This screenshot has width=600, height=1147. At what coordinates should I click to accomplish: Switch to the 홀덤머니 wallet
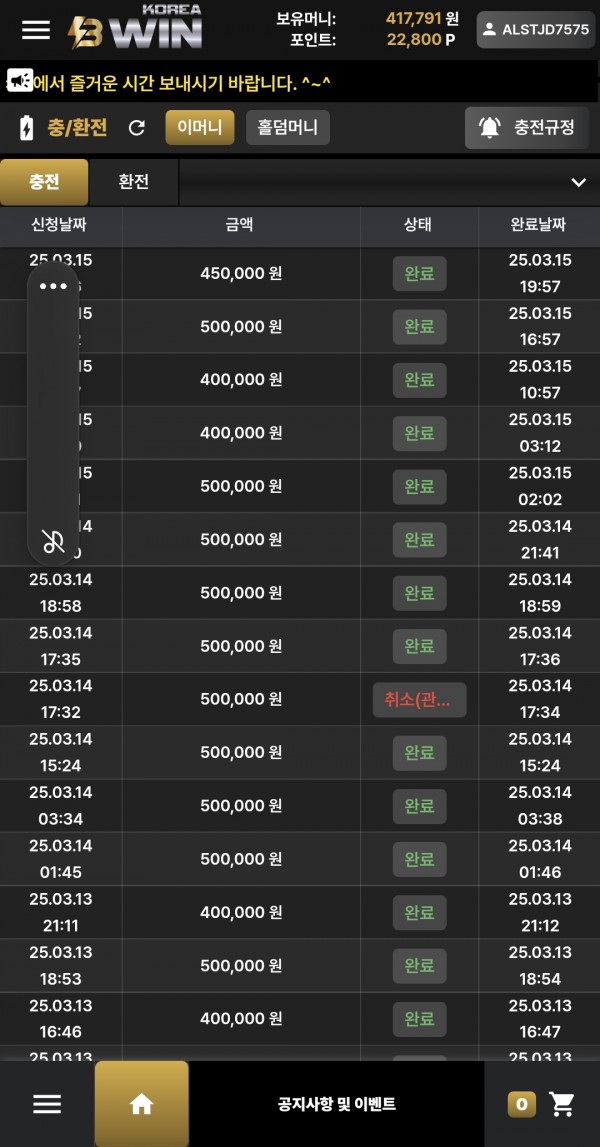coord(287,127)
